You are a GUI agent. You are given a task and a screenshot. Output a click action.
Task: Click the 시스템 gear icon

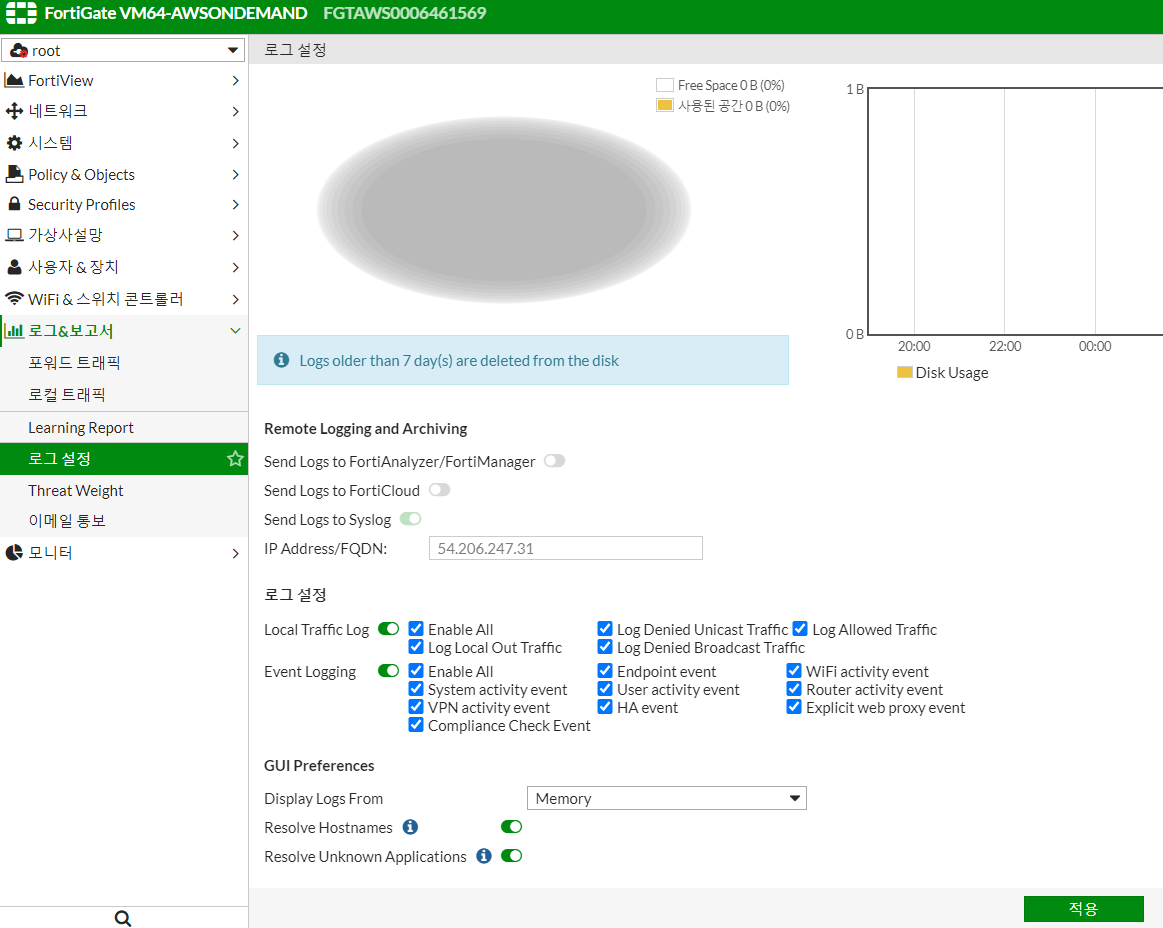coord(14,142)
